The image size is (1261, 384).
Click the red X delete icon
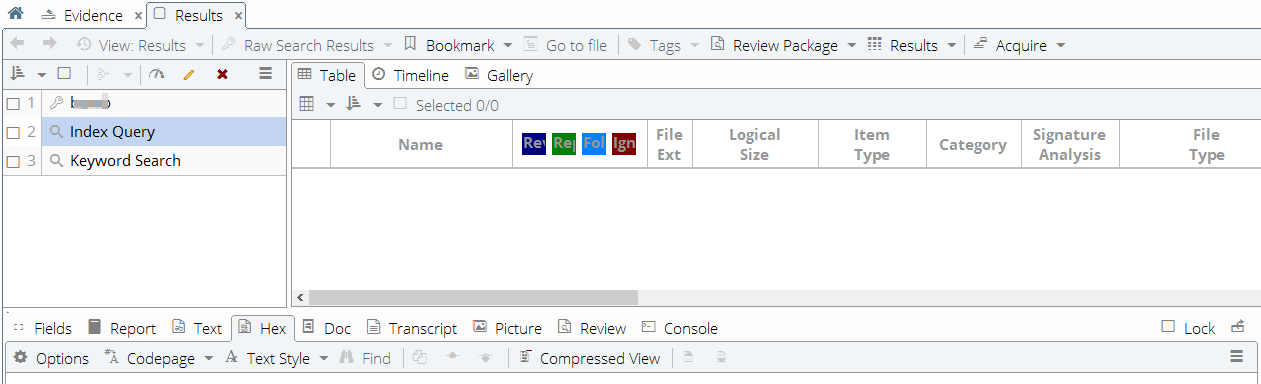point(222,74)
